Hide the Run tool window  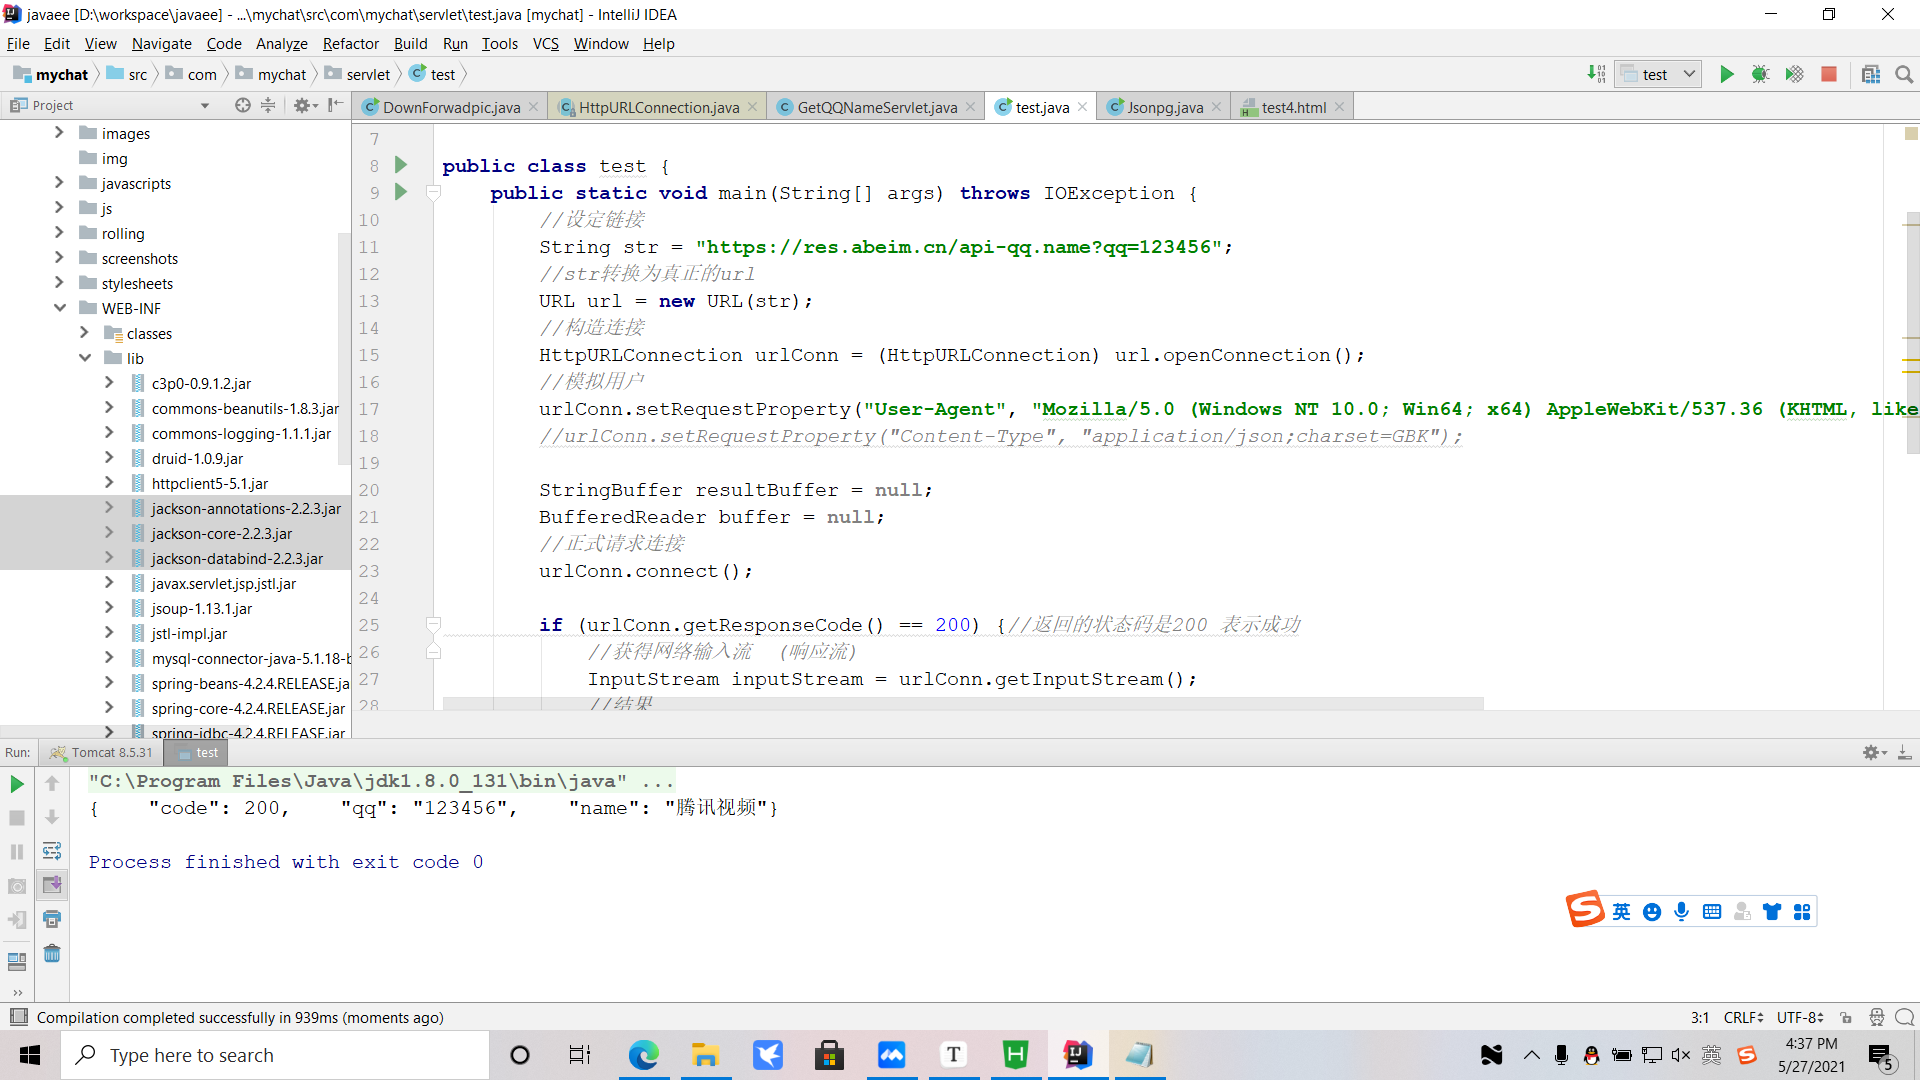pos(1905,752)
